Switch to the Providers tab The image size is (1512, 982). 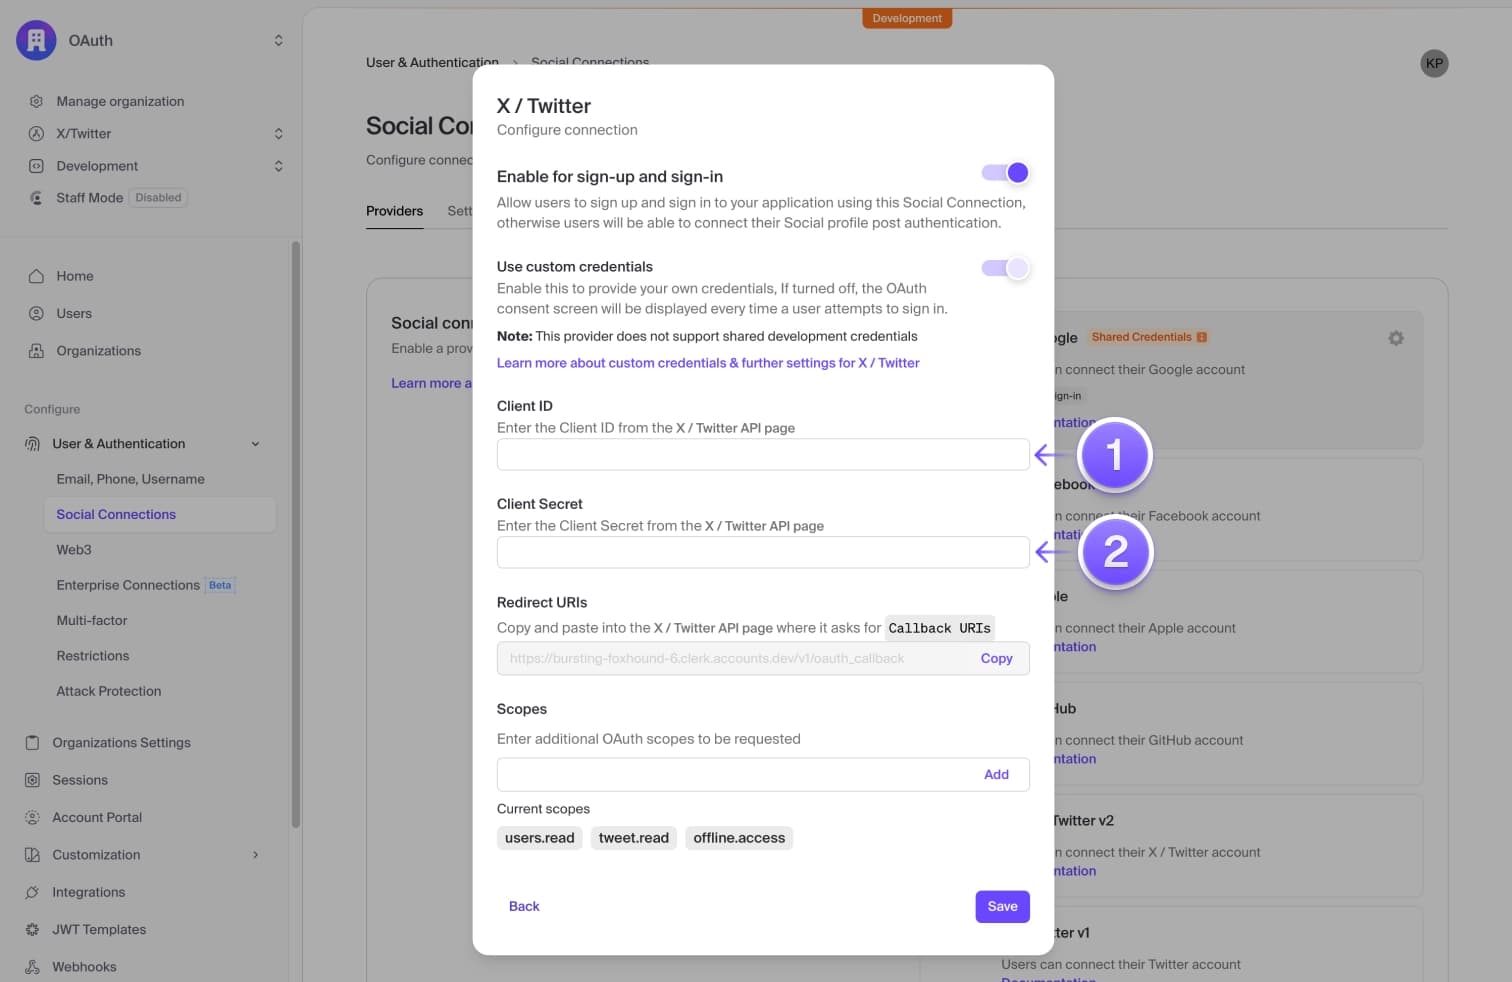pyautogui.click(x=394, y=211)
